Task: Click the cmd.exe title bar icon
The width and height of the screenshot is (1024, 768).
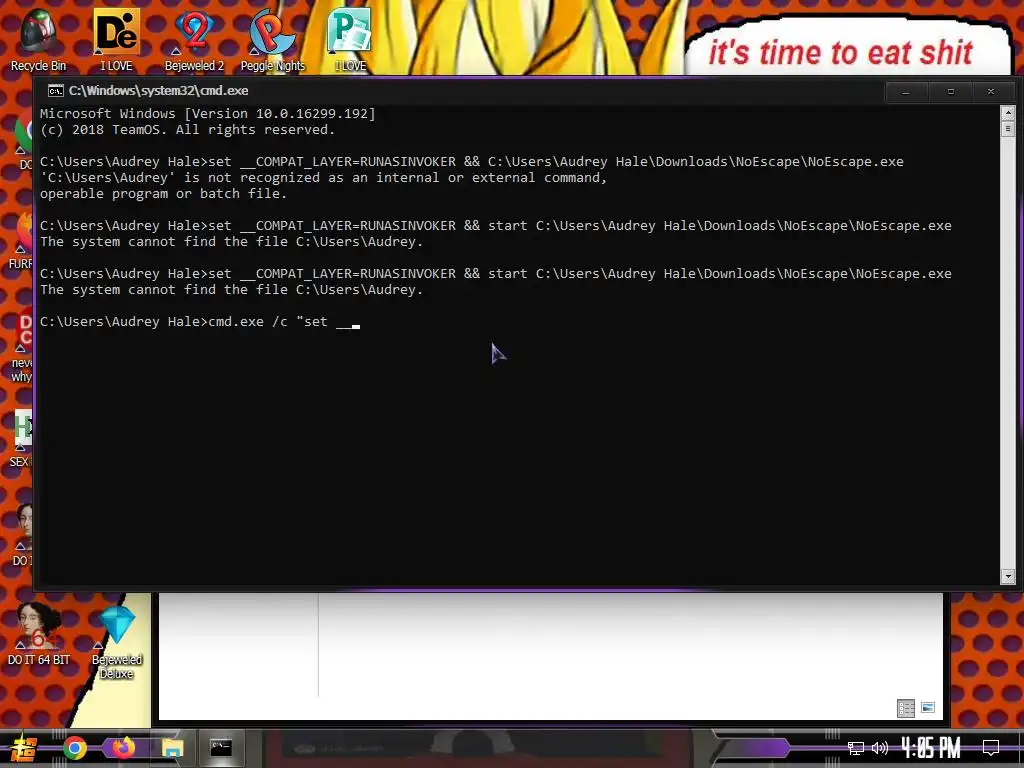Action: [x=56, y=91]
